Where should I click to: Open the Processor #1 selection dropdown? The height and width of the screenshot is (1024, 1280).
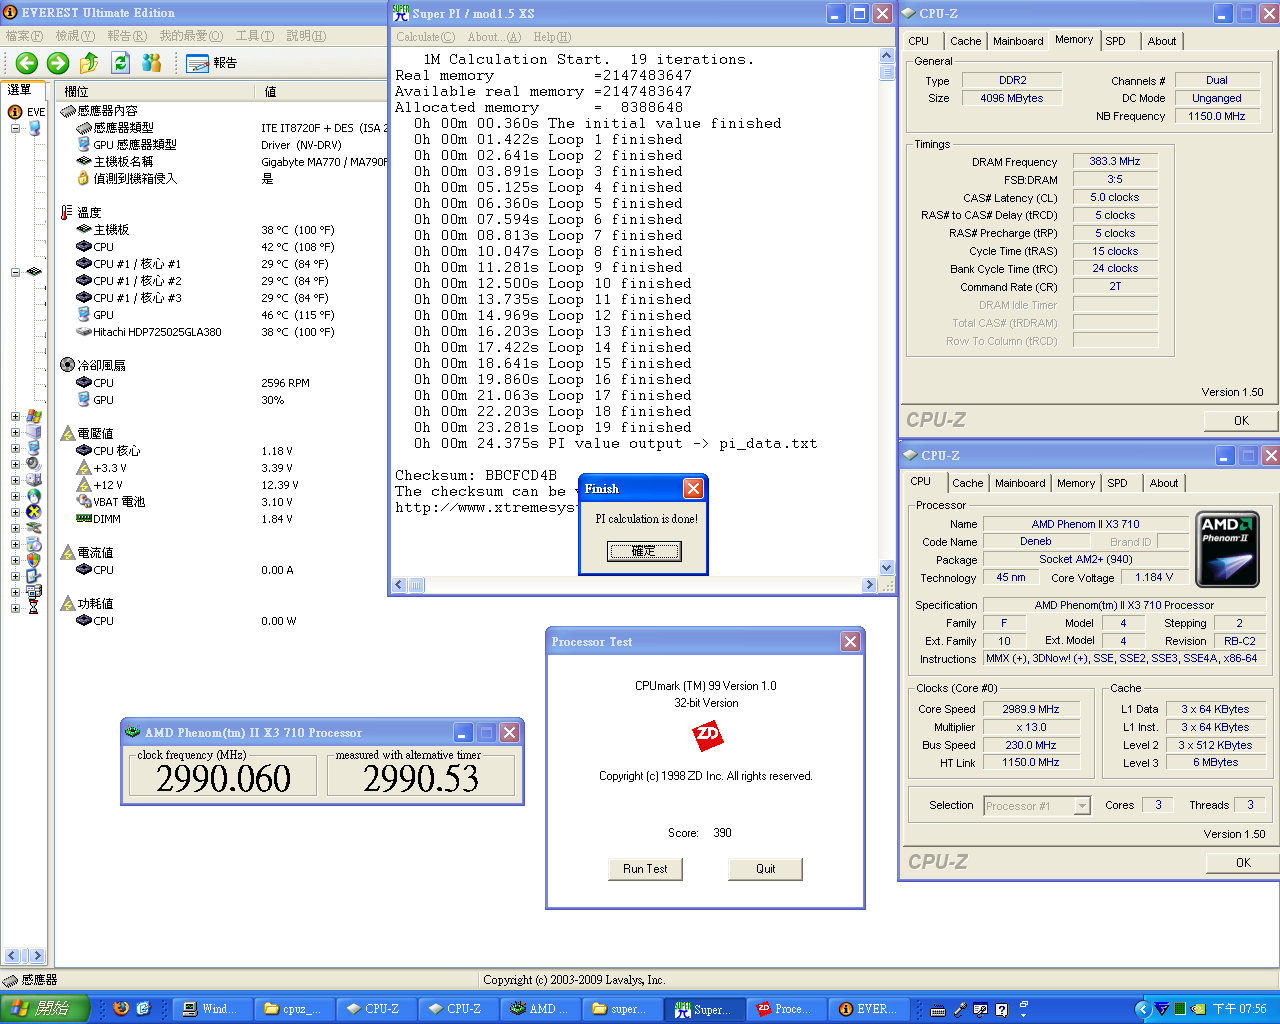coord(1082,806)
